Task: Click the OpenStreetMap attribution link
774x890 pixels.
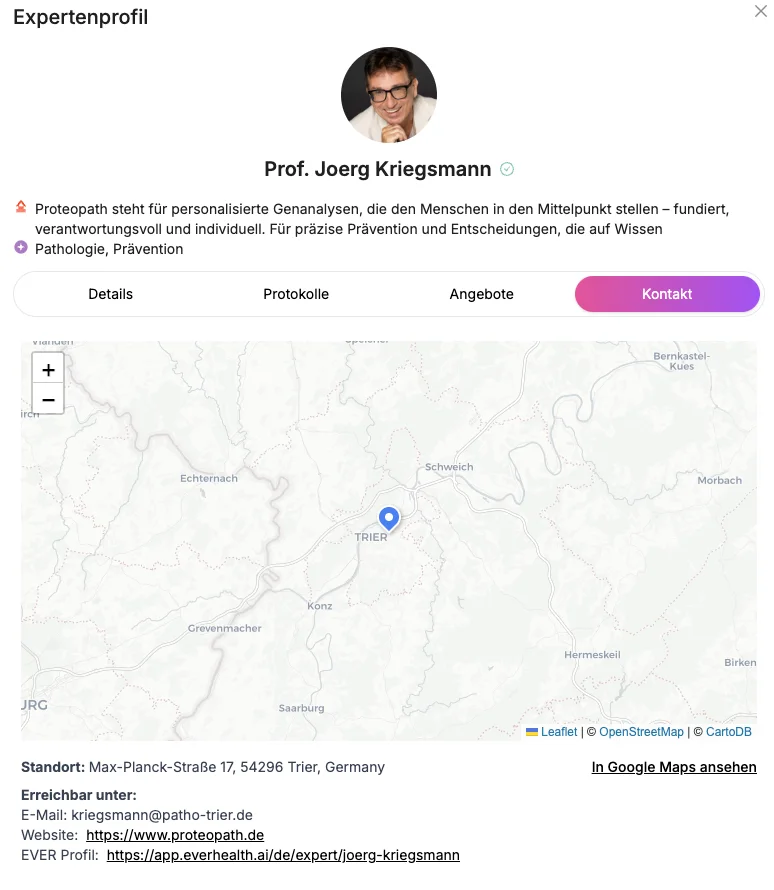Action: (641, 732)
